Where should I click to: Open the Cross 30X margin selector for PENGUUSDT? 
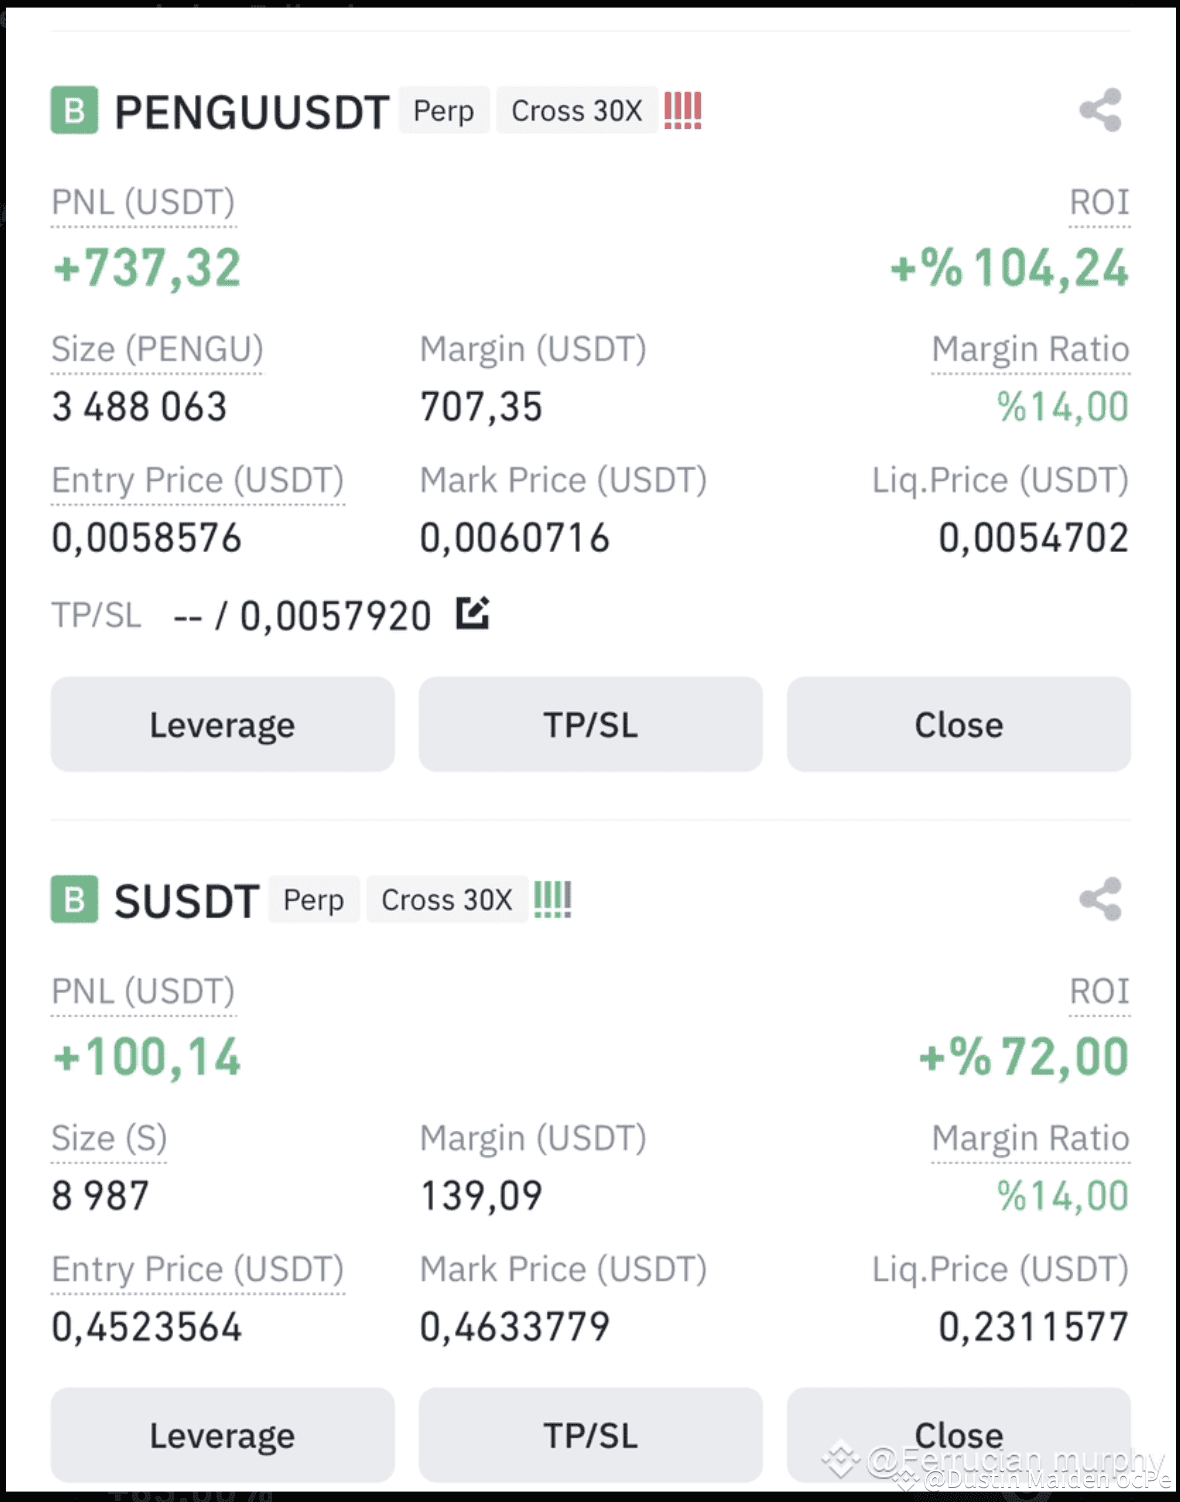tap(577, 110)
